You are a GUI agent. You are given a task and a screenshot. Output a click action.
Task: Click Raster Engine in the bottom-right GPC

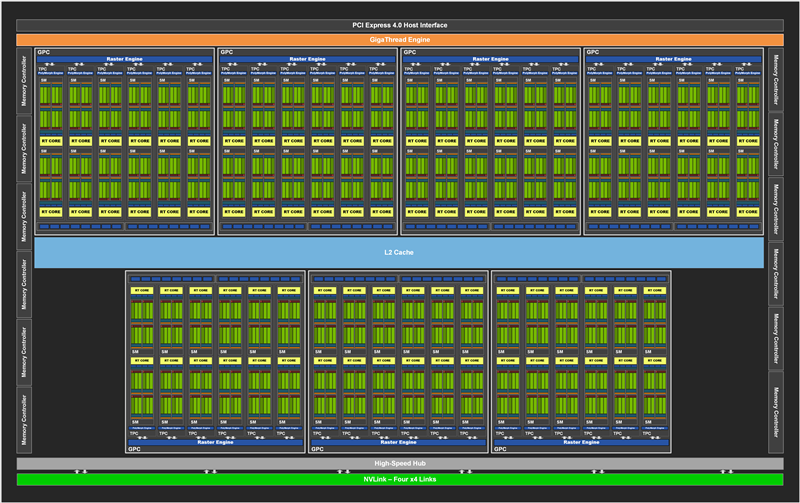[583, 442]
